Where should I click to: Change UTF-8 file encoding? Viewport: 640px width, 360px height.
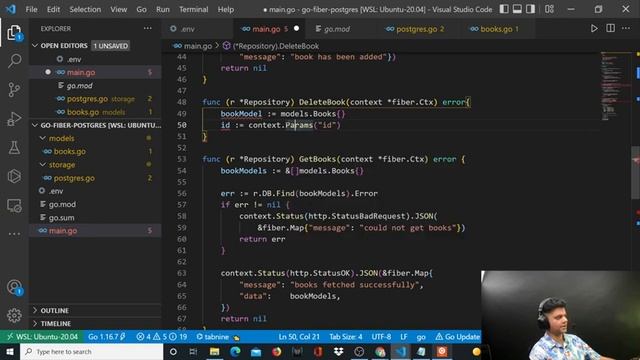[381, 337]
